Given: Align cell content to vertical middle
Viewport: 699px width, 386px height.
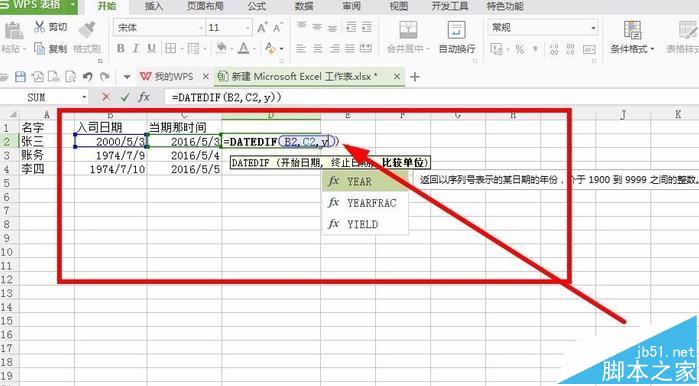Looking at the screenshot, I should click(317, 27).
